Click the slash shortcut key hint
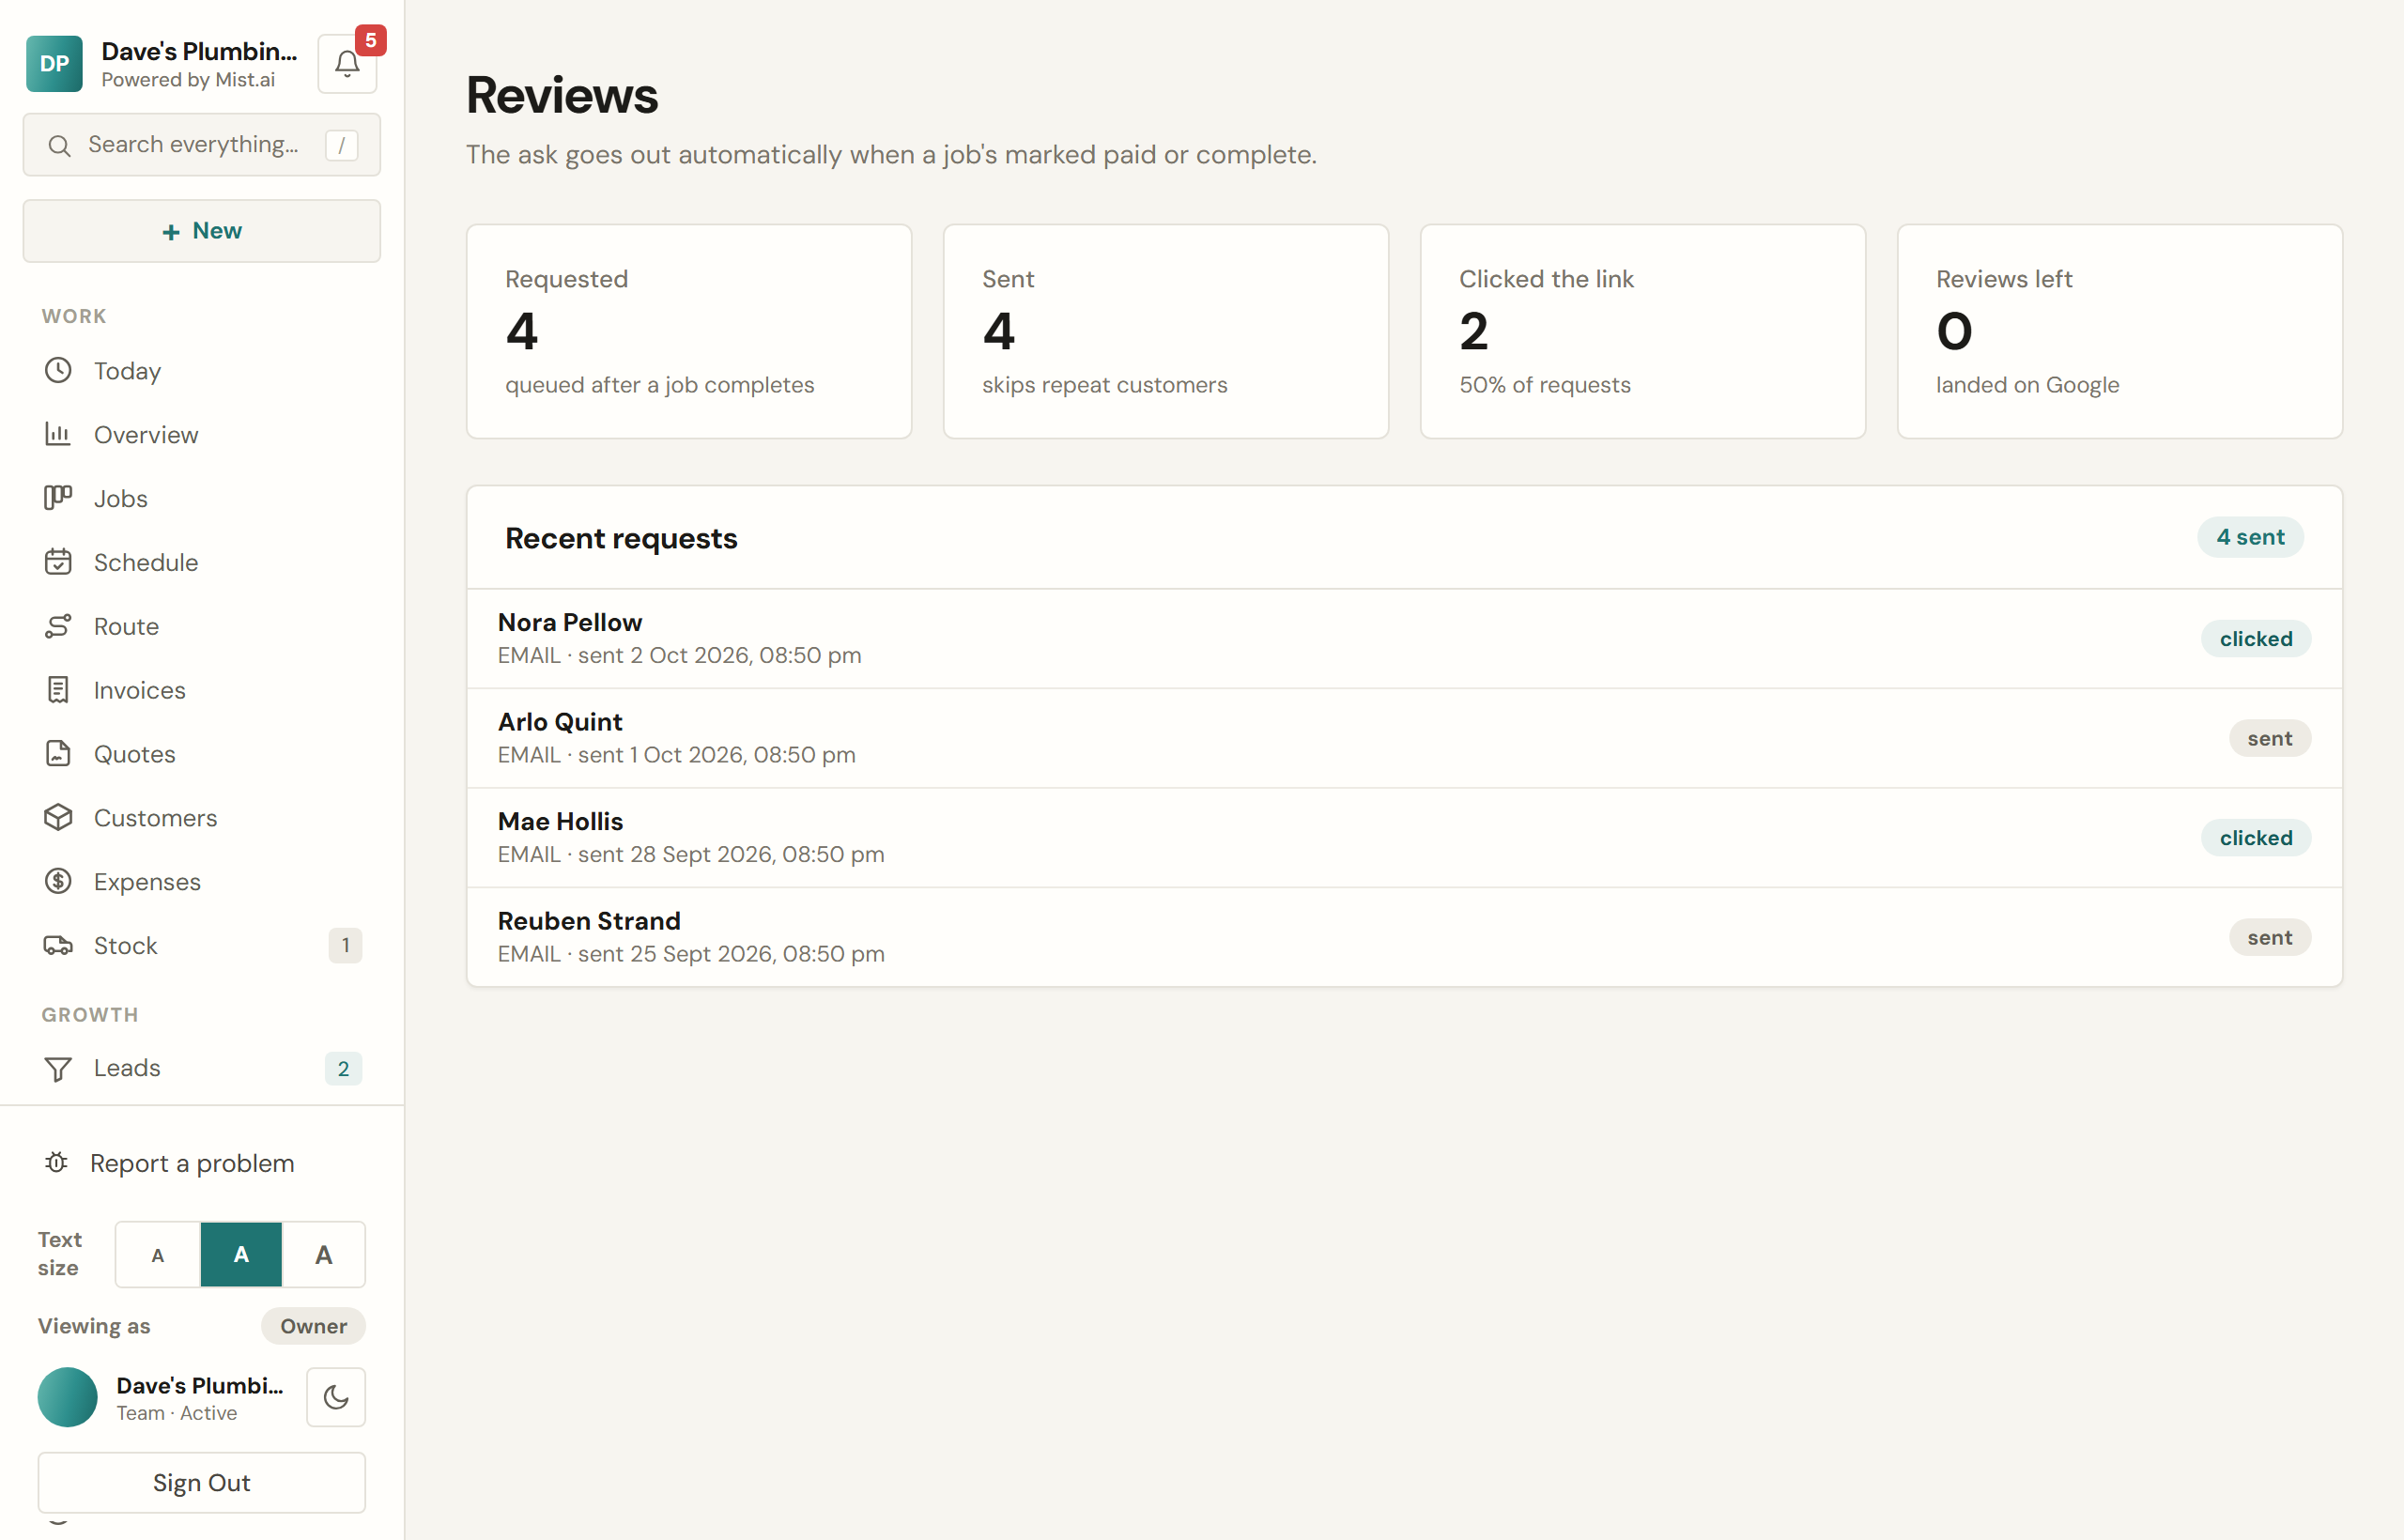This screenshot has width=2404, height=1540. click(342, 146)
